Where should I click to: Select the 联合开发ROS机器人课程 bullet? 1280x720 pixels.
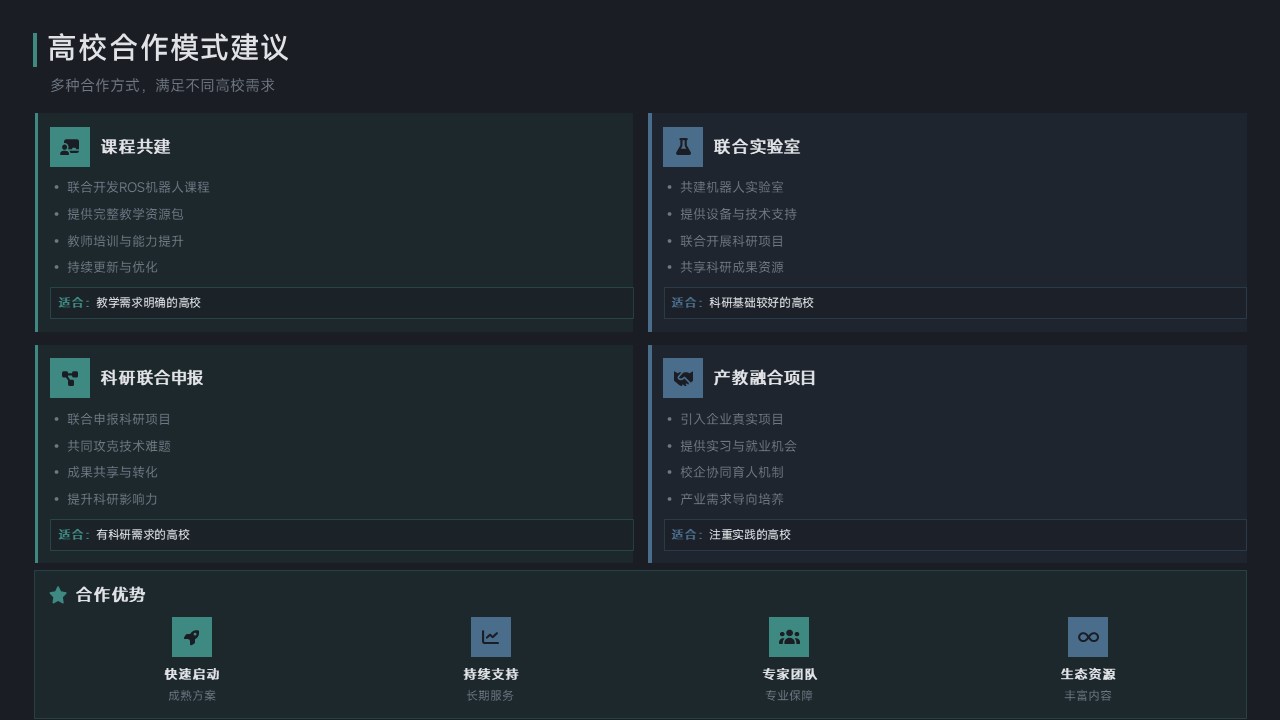138,187
